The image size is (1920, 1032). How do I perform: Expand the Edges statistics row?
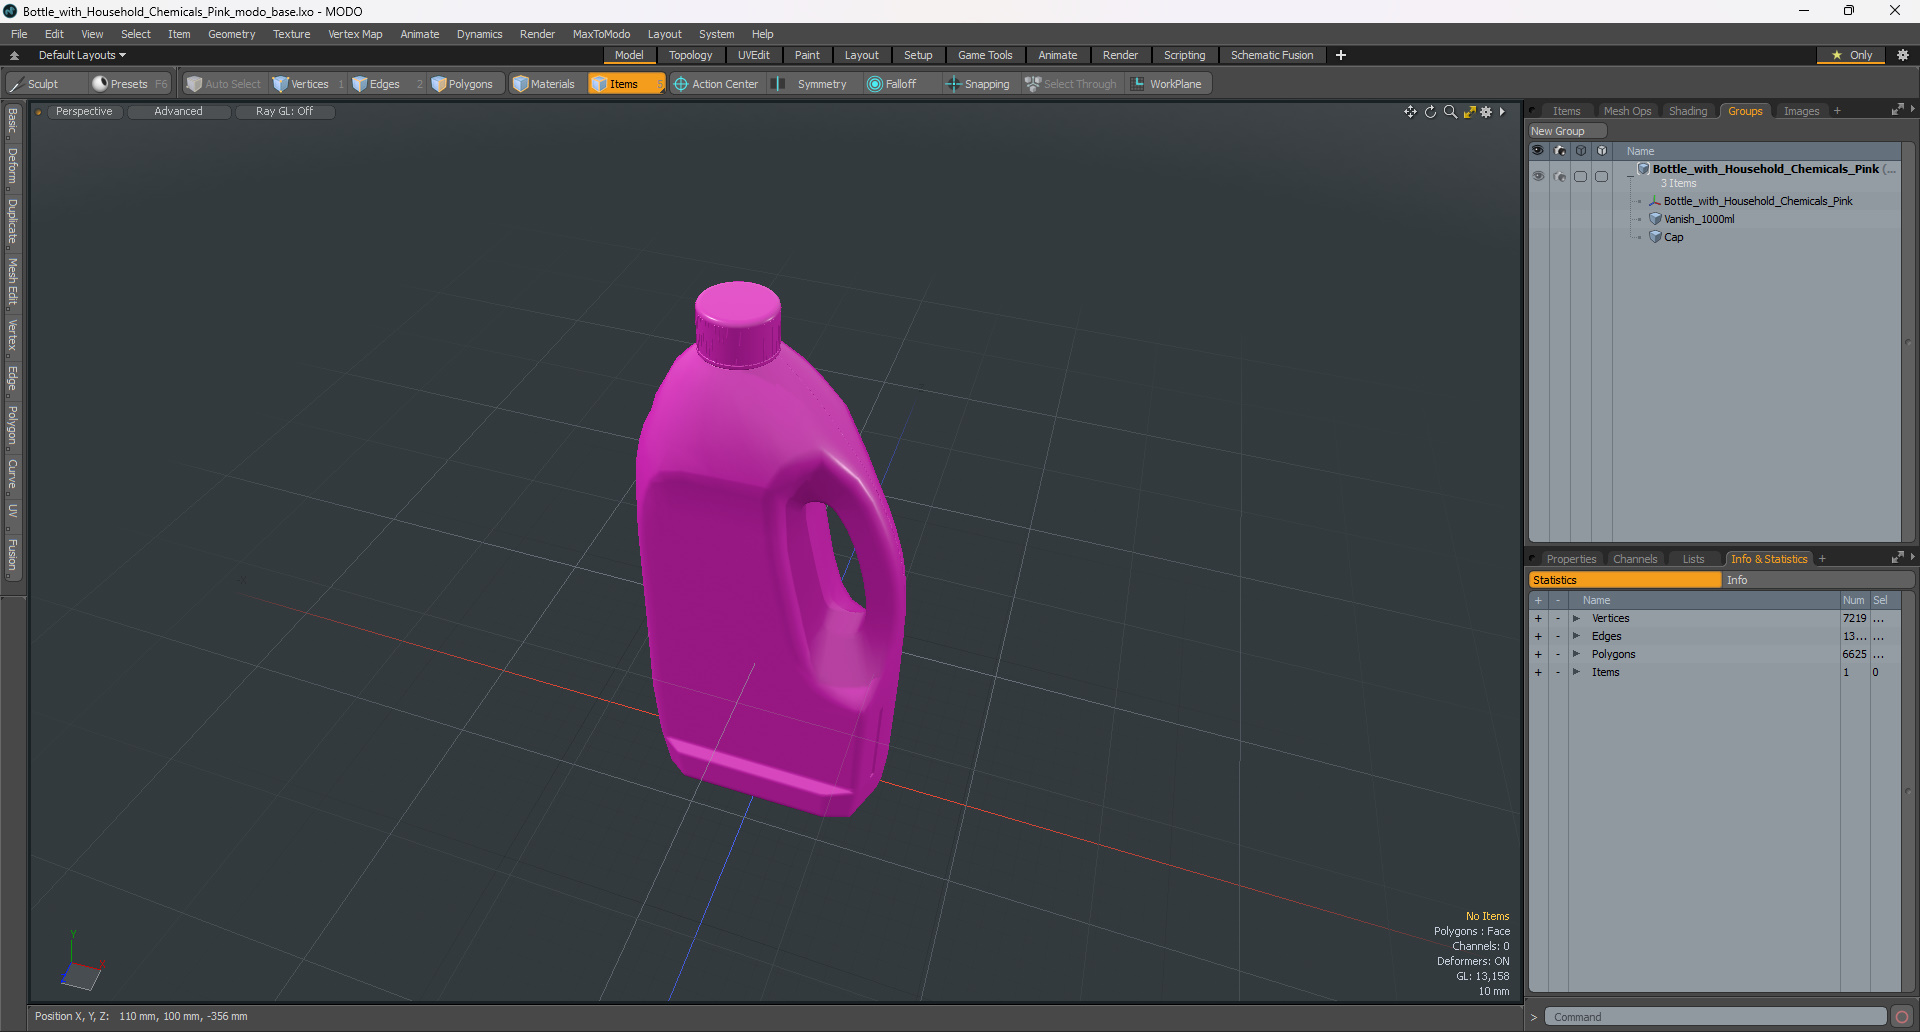coord(1576,637)
